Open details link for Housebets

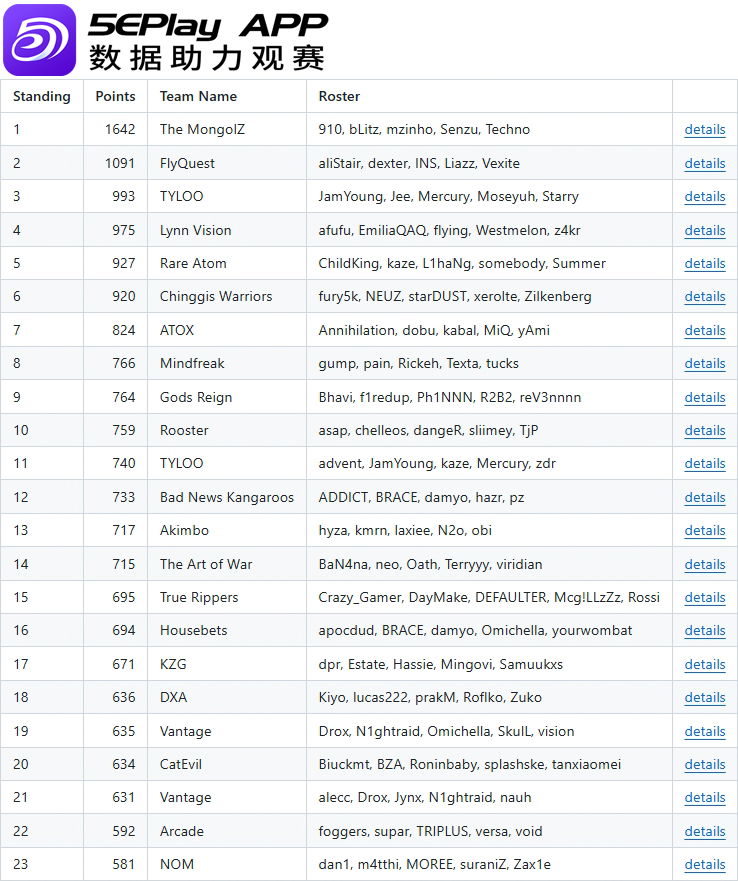[x=705, y=630]
